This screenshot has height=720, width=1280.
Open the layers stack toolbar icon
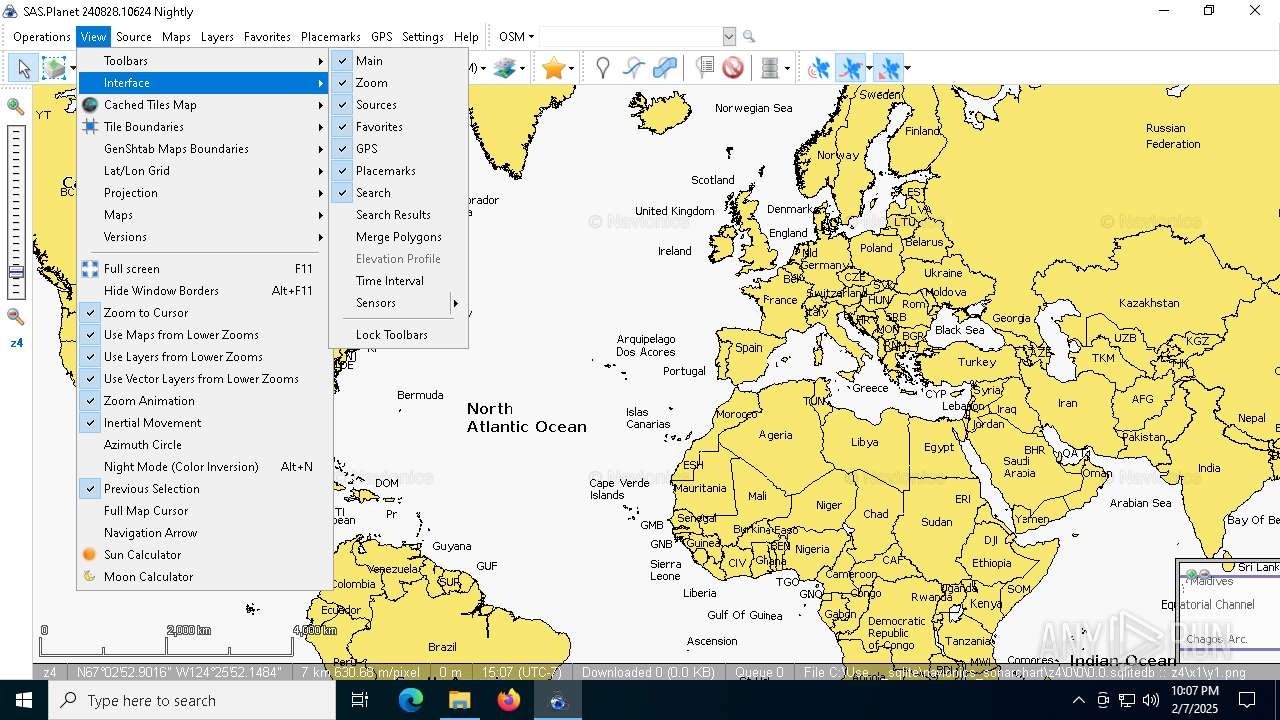[x=505, y=68]
